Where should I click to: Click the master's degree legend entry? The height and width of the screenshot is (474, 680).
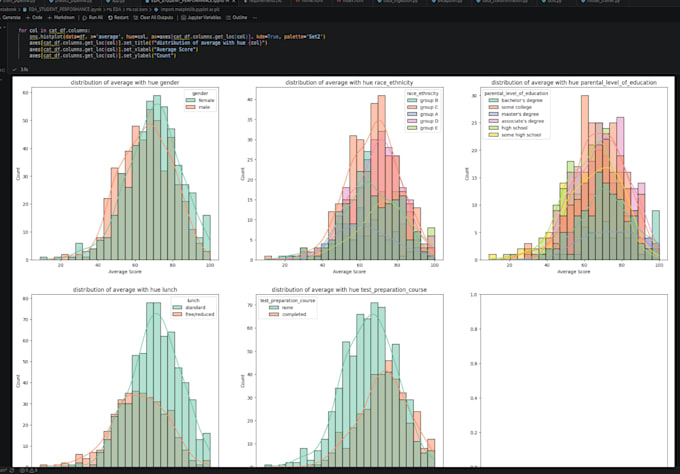point(514,114)
